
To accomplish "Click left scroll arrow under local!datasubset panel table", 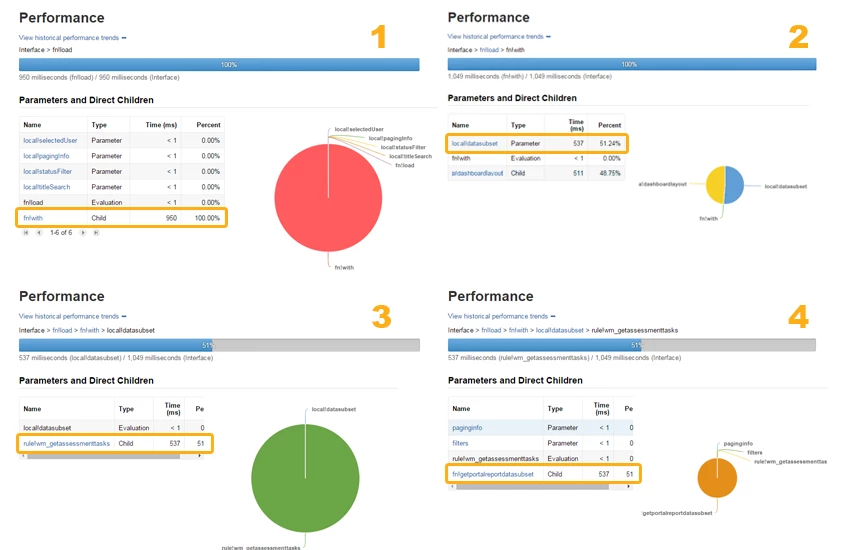I will tap(23, 456).
